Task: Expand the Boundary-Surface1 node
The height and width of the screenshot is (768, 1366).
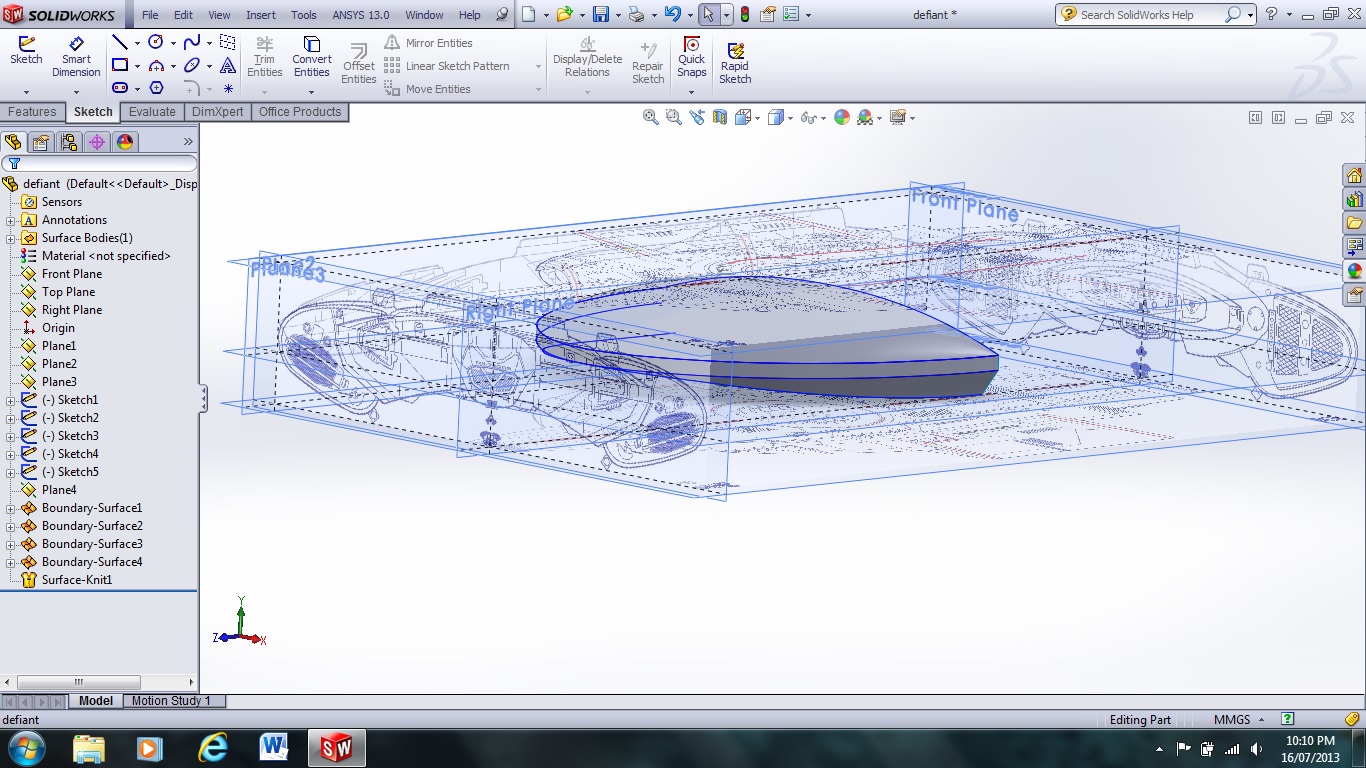Action: [x=11, y=508]
